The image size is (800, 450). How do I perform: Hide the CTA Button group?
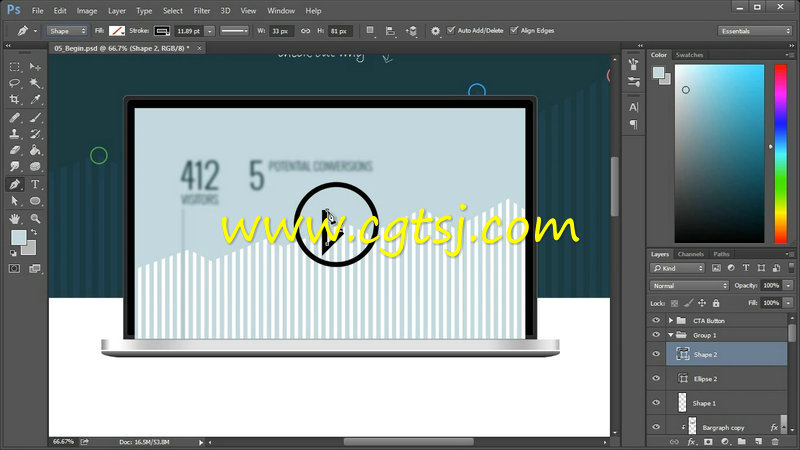(x=656, y=320)
